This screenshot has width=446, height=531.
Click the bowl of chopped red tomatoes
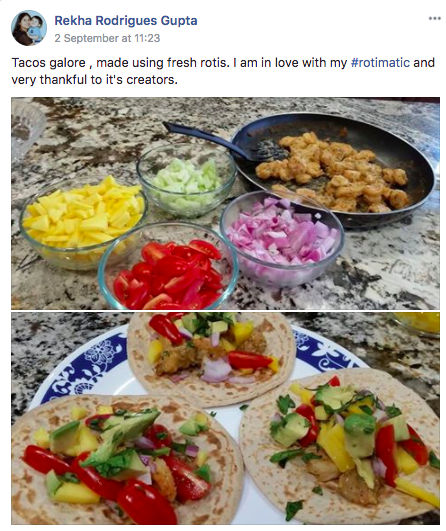click(x=169, y=268)
